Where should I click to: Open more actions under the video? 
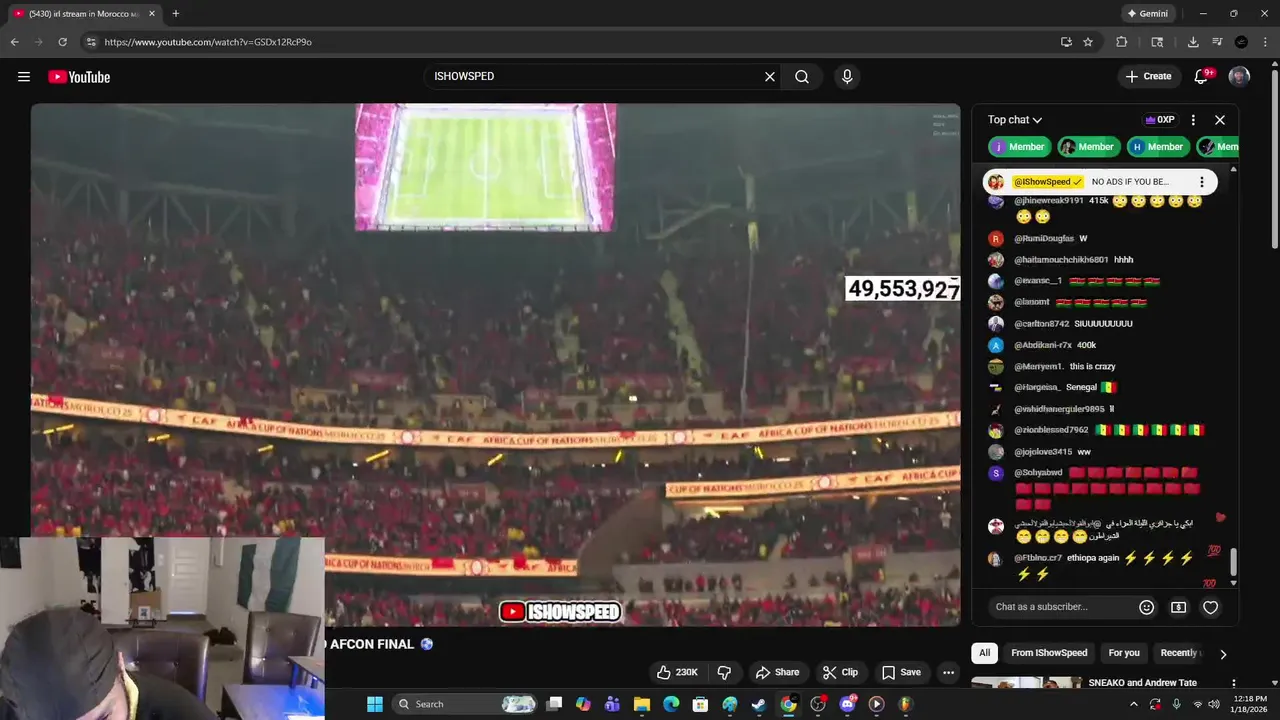point(948,672)
